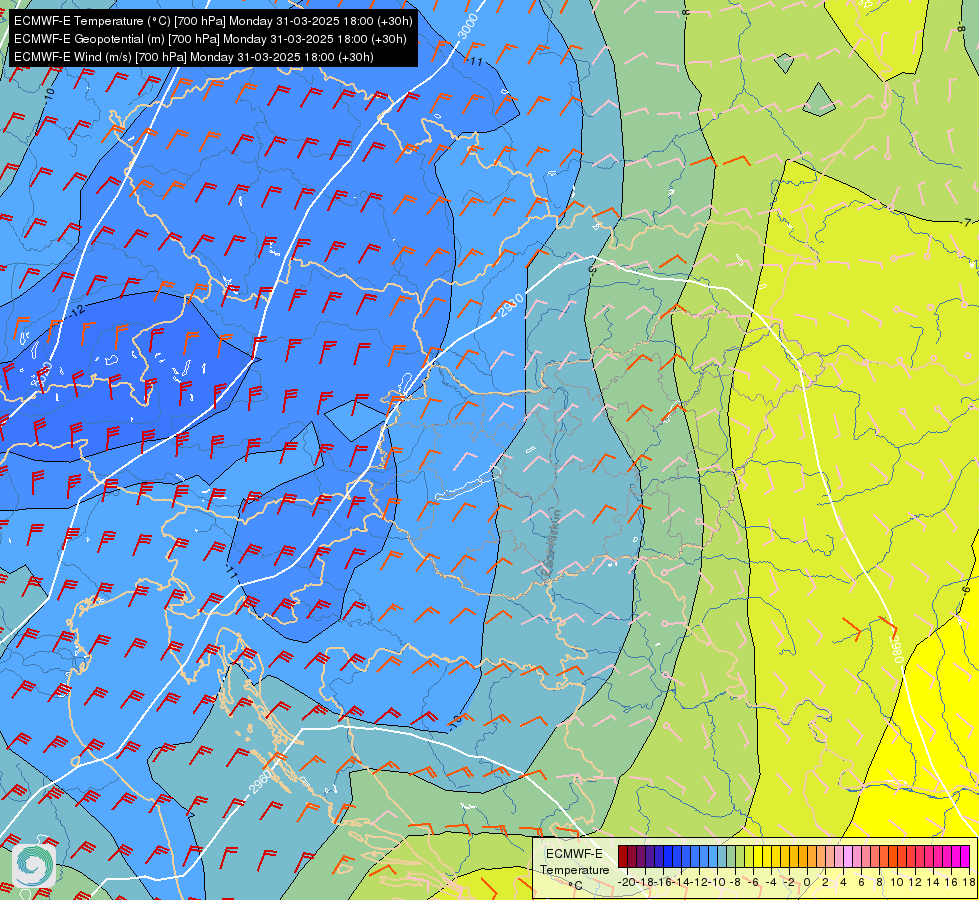Screen dimensions: 979x900
Task: Click the legend title 'ECMWF-E Temperature °C'
Action: [x=574, y=869]
